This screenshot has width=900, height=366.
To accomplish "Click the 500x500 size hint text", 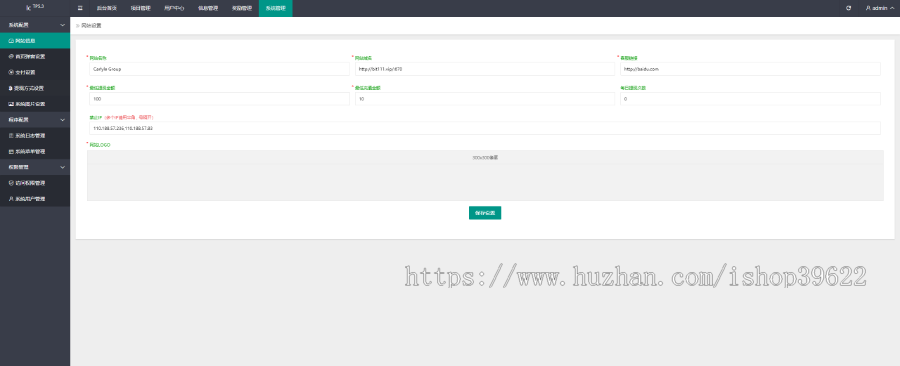I will 485,157.
